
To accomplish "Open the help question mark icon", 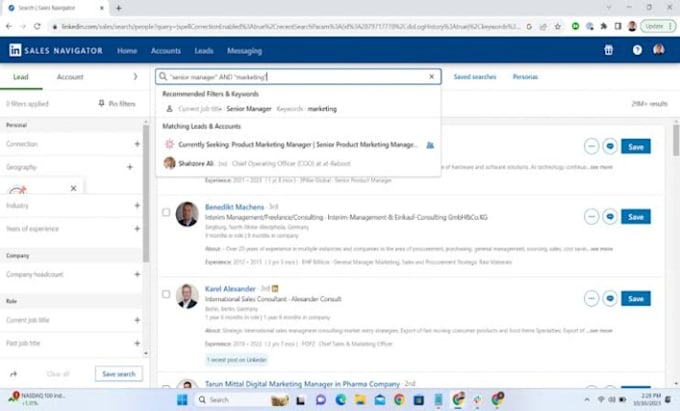I will (637, 50).
